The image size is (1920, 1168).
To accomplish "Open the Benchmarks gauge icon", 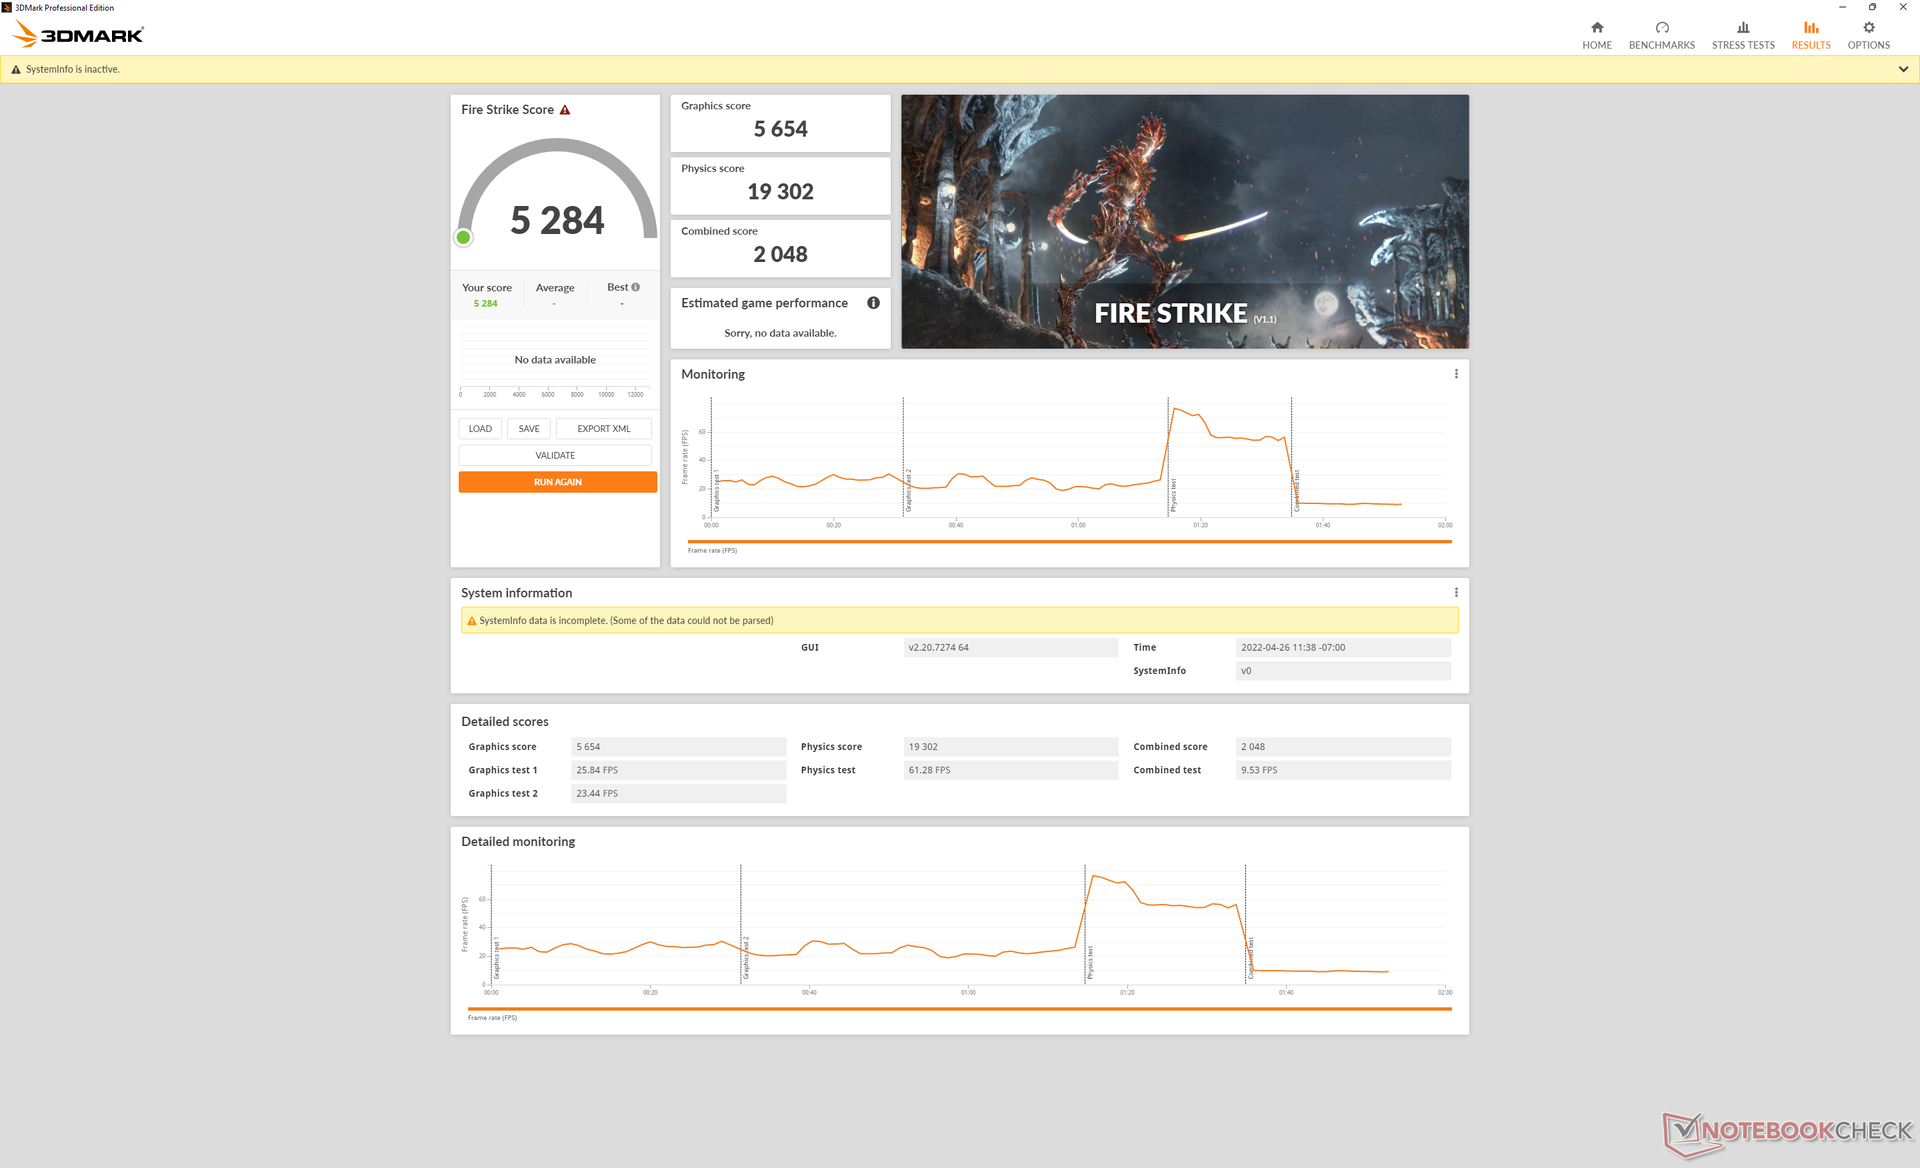I will [x=1661, y=28].
